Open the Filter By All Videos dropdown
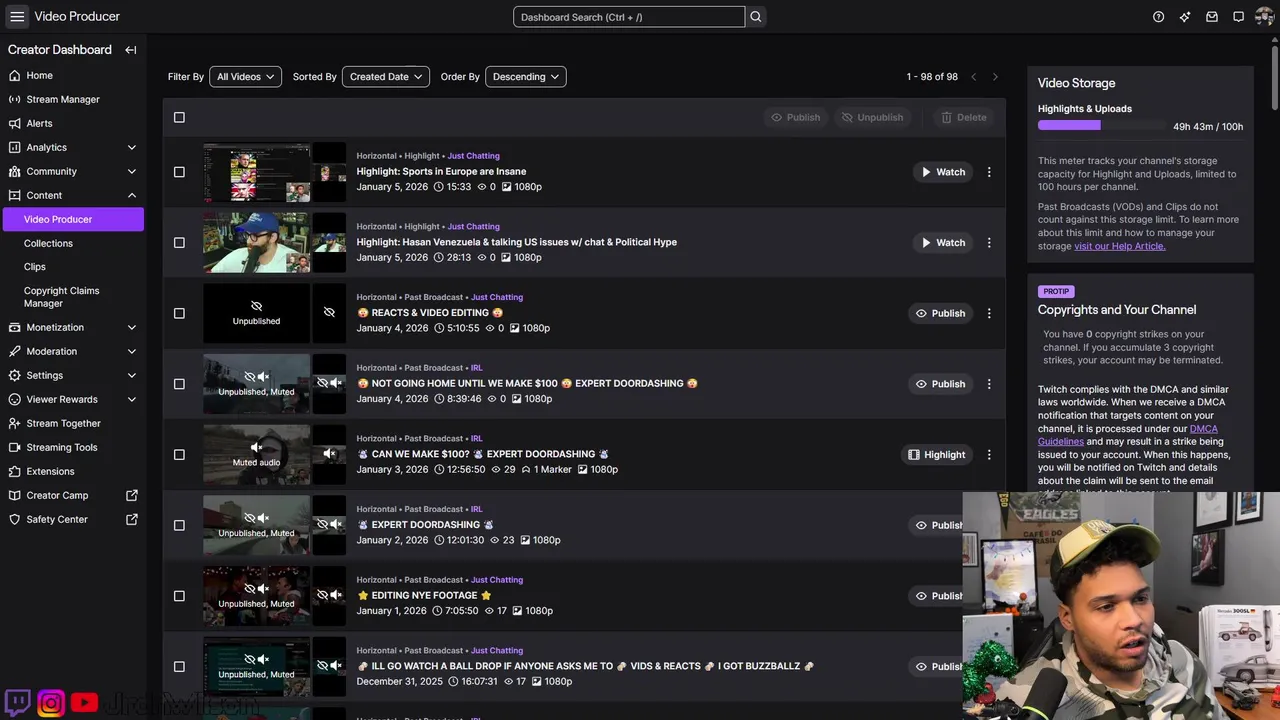 point(245,77)
